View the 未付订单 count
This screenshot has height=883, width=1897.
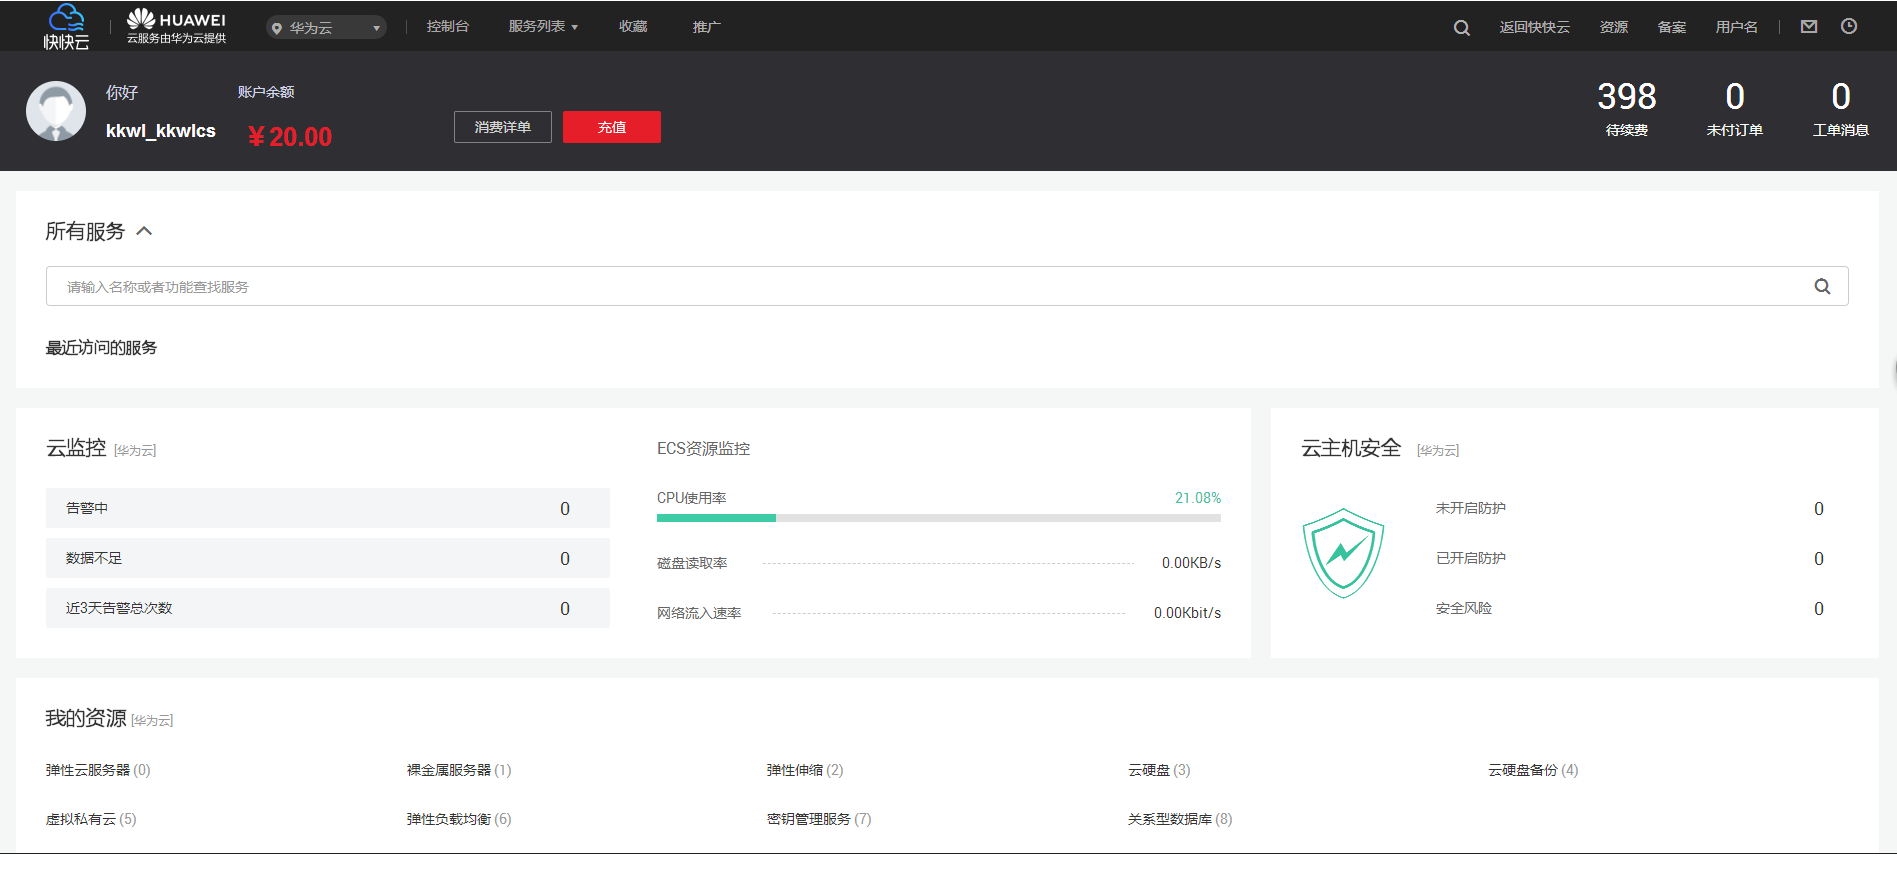tap(1734, 109)
